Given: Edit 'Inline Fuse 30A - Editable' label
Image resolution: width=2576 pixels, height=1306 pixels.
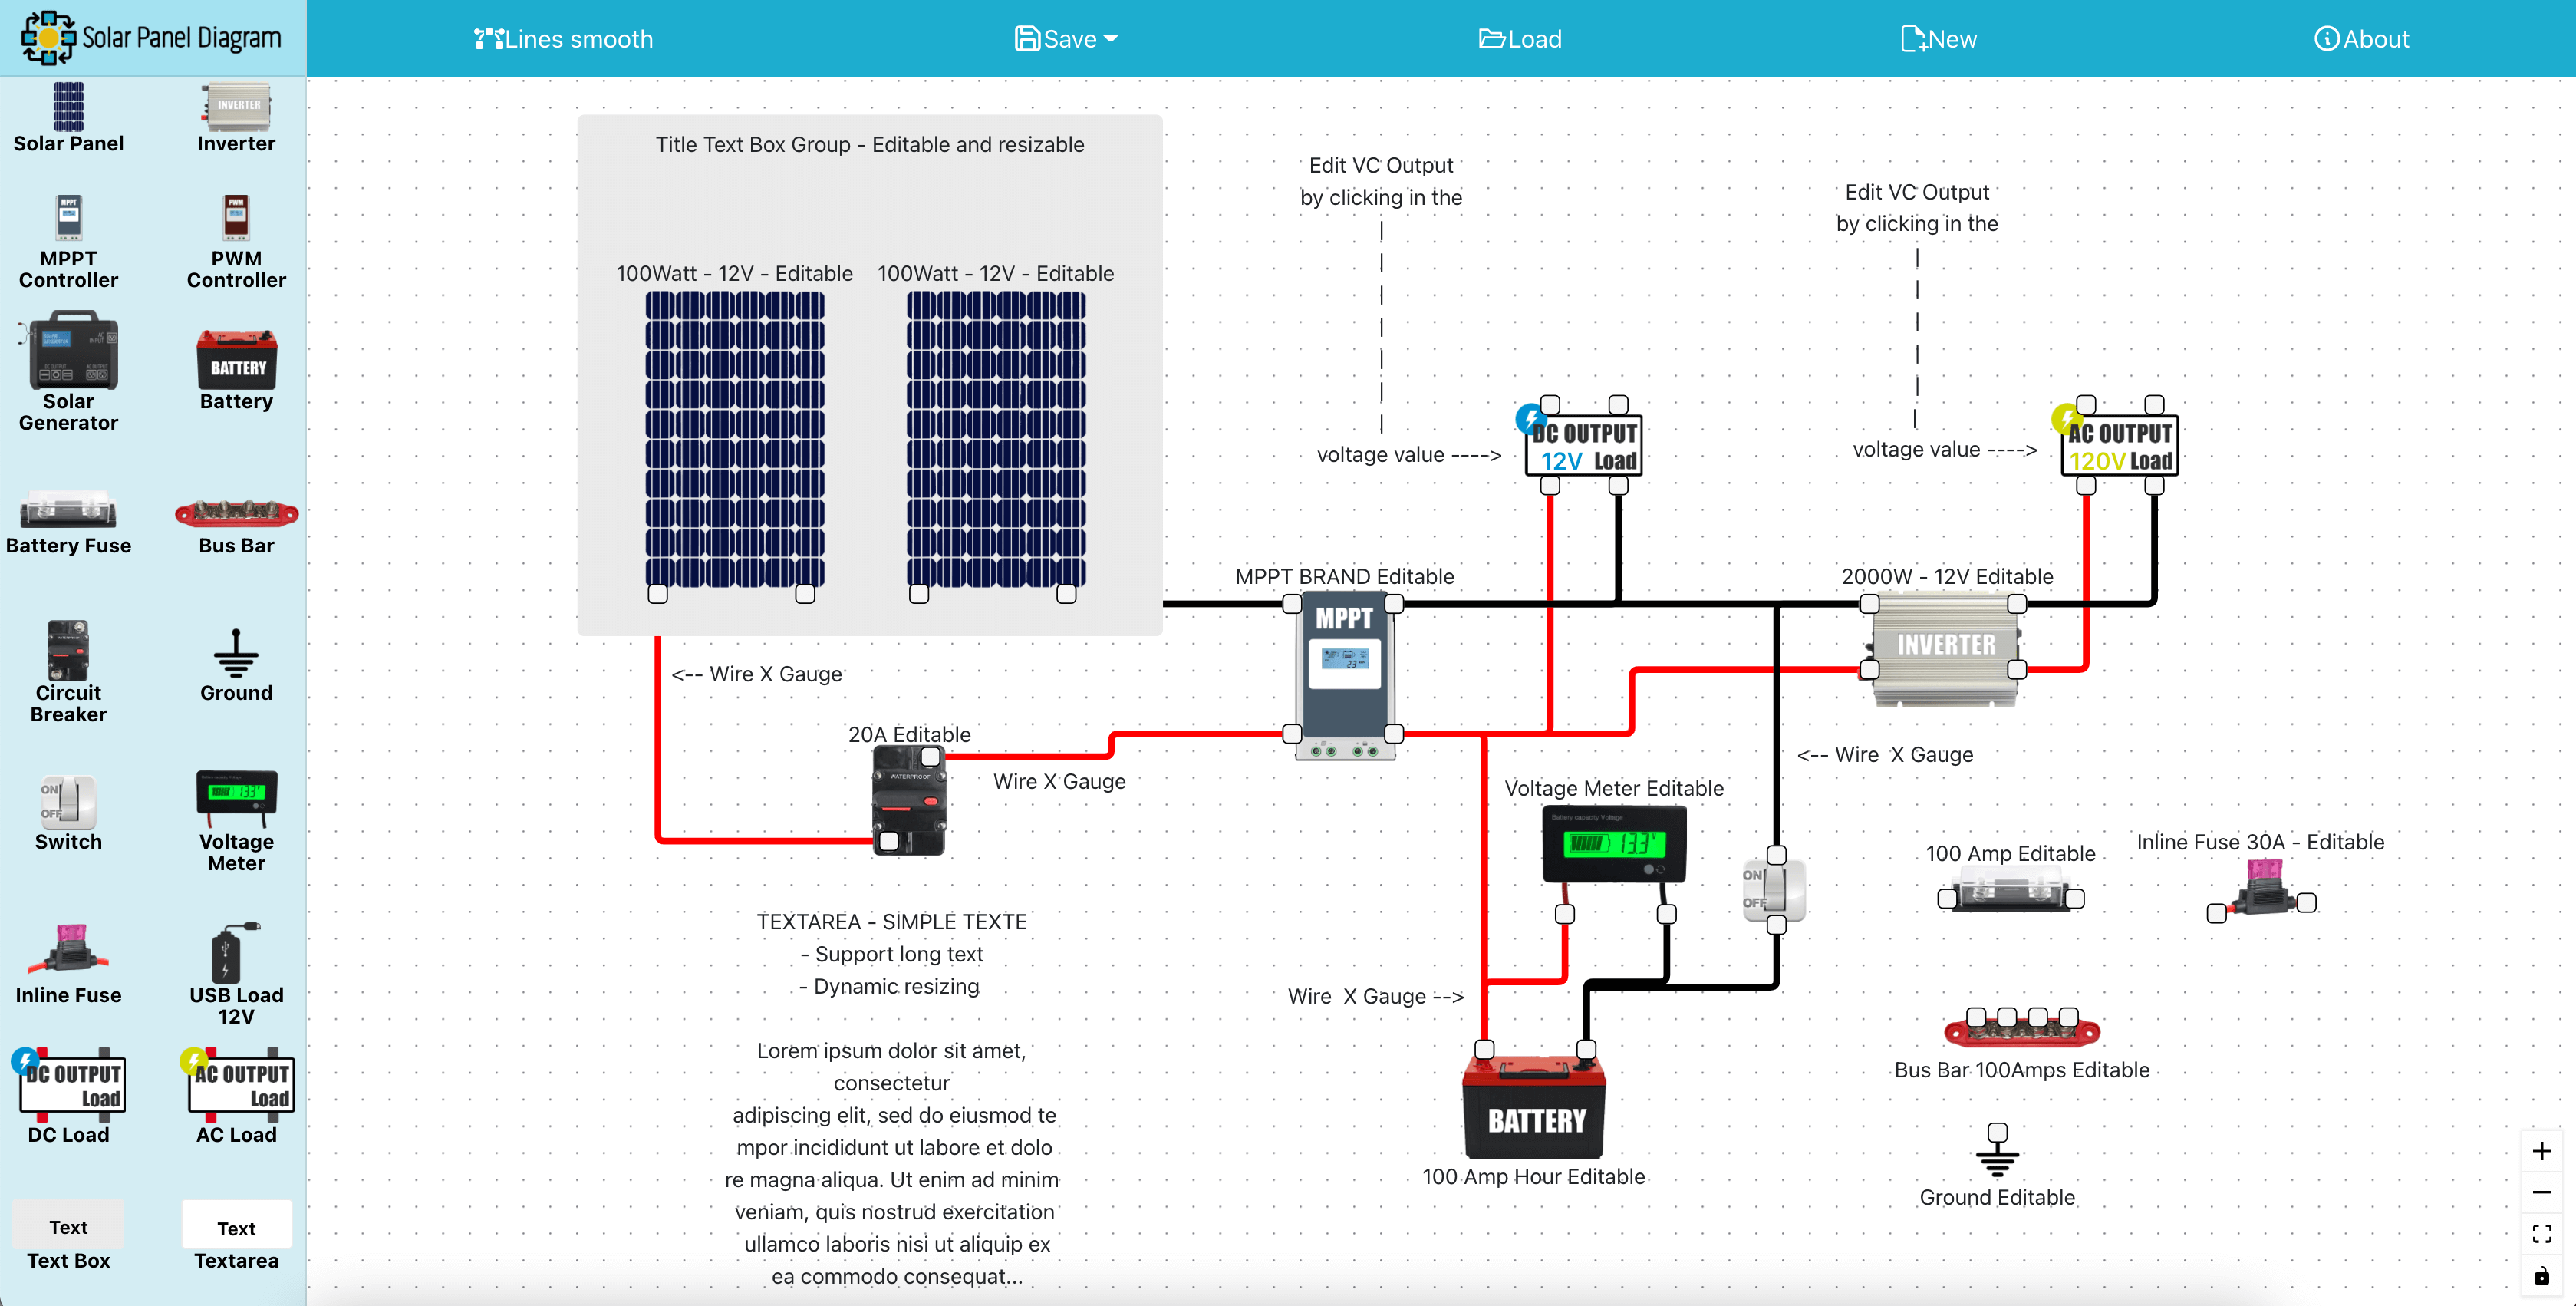Looking at the screenshot, I should 2261,843.
